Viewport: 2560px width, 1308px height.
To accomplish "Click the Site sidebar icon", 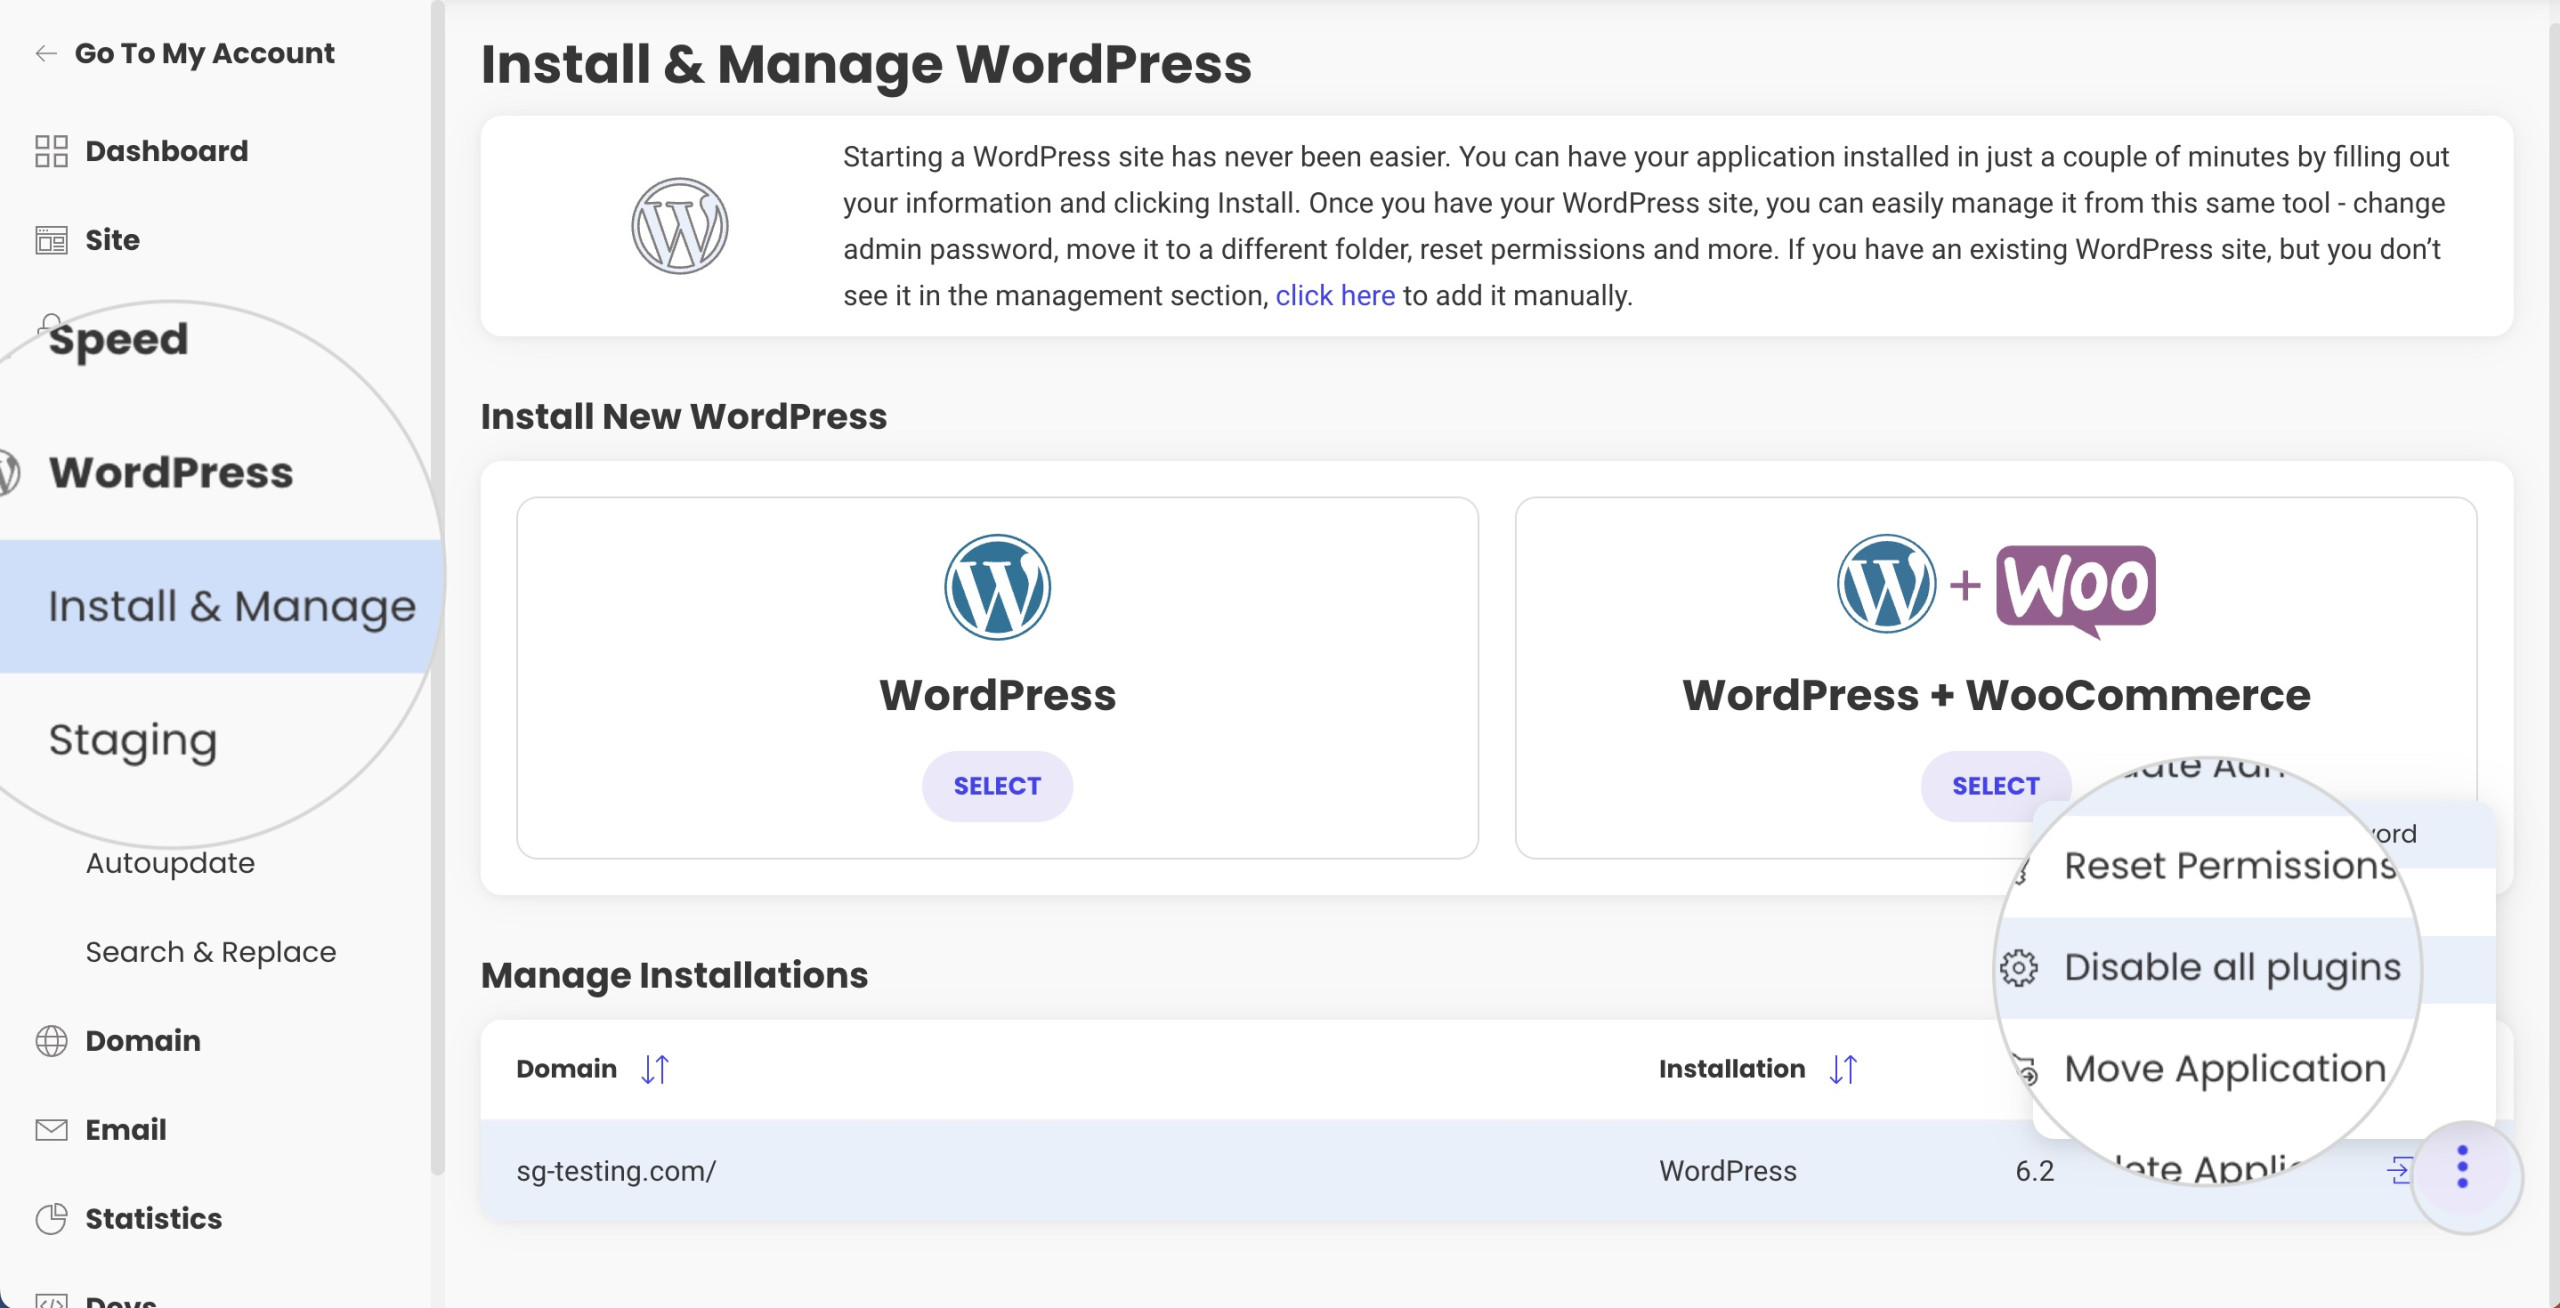I will coord(50,239).
